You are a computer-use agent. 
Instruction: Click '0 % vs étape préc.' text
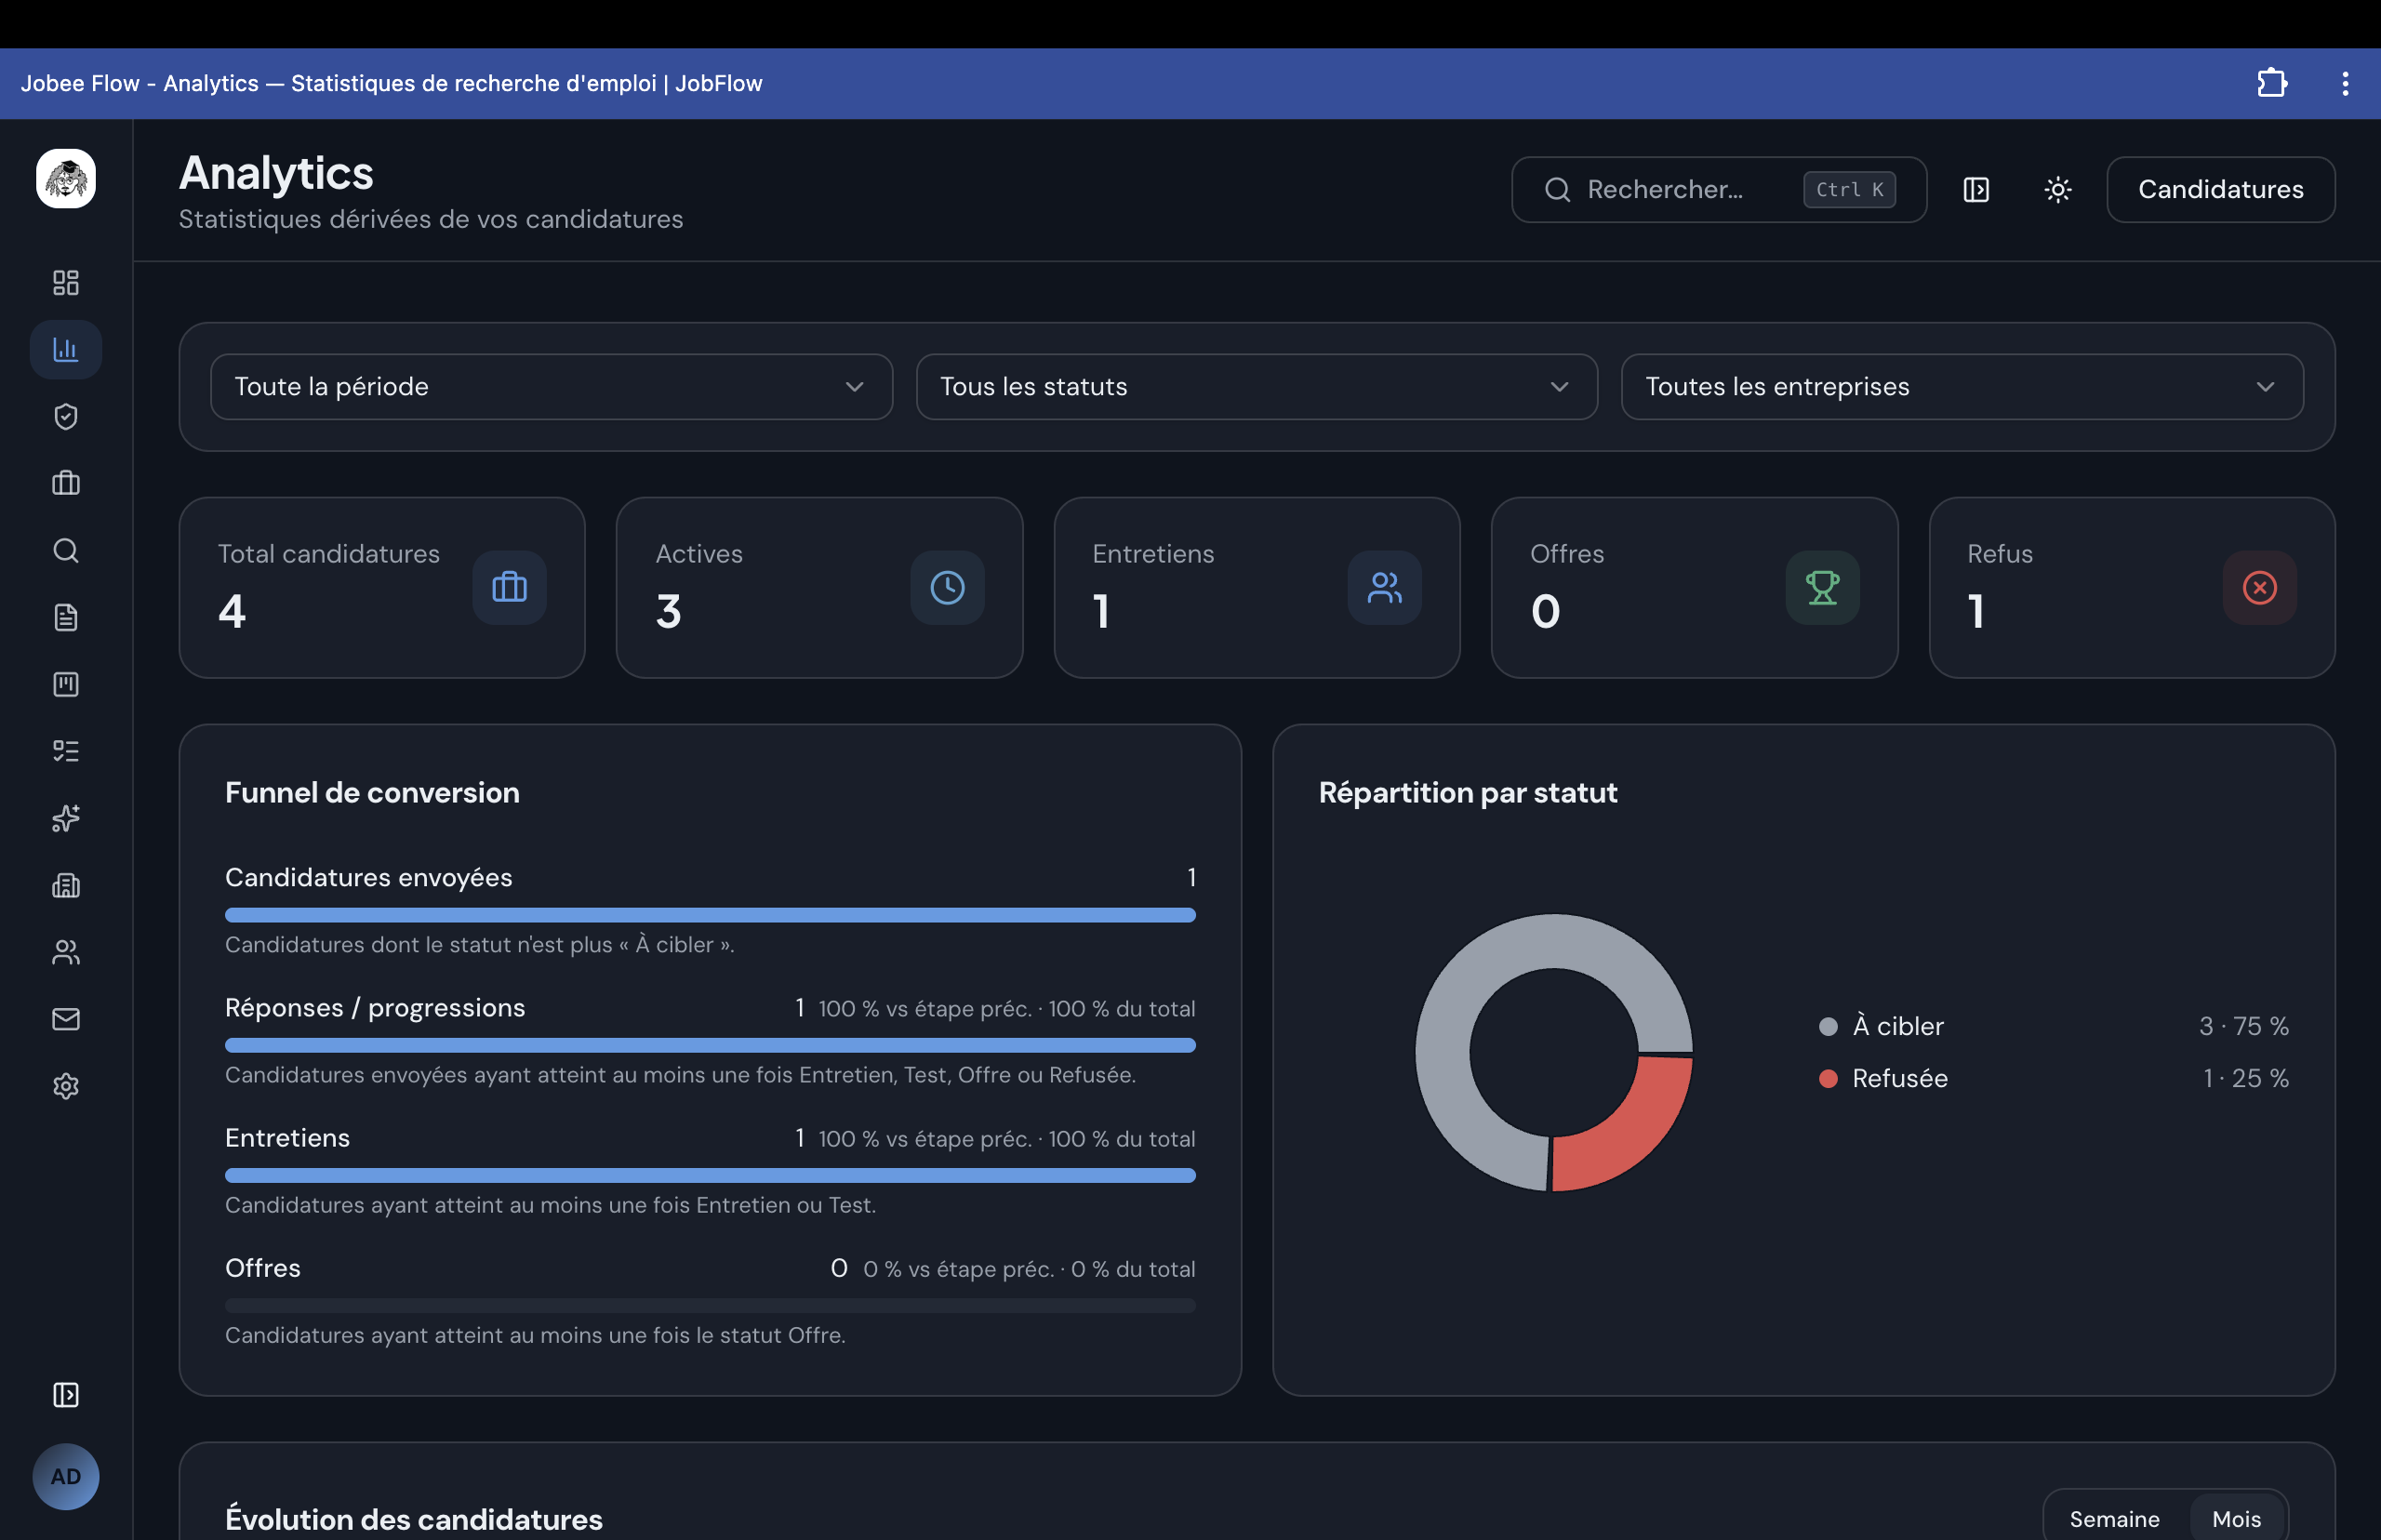click(959, 1270)
